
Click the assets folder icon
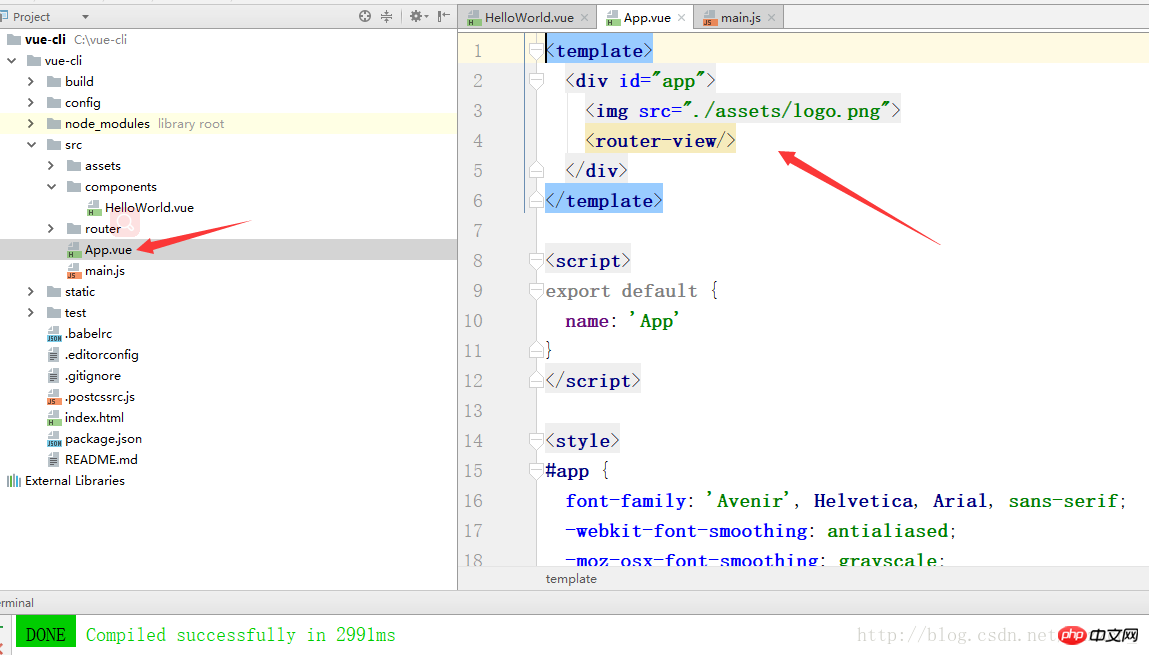click(74, 166)
